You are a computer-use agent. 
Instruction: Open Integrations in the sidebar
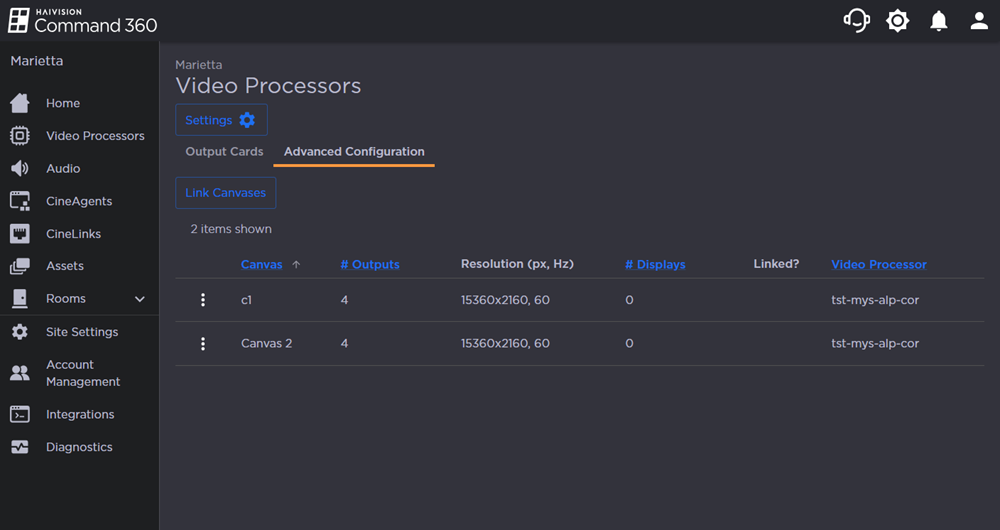(x=79, y=414)
